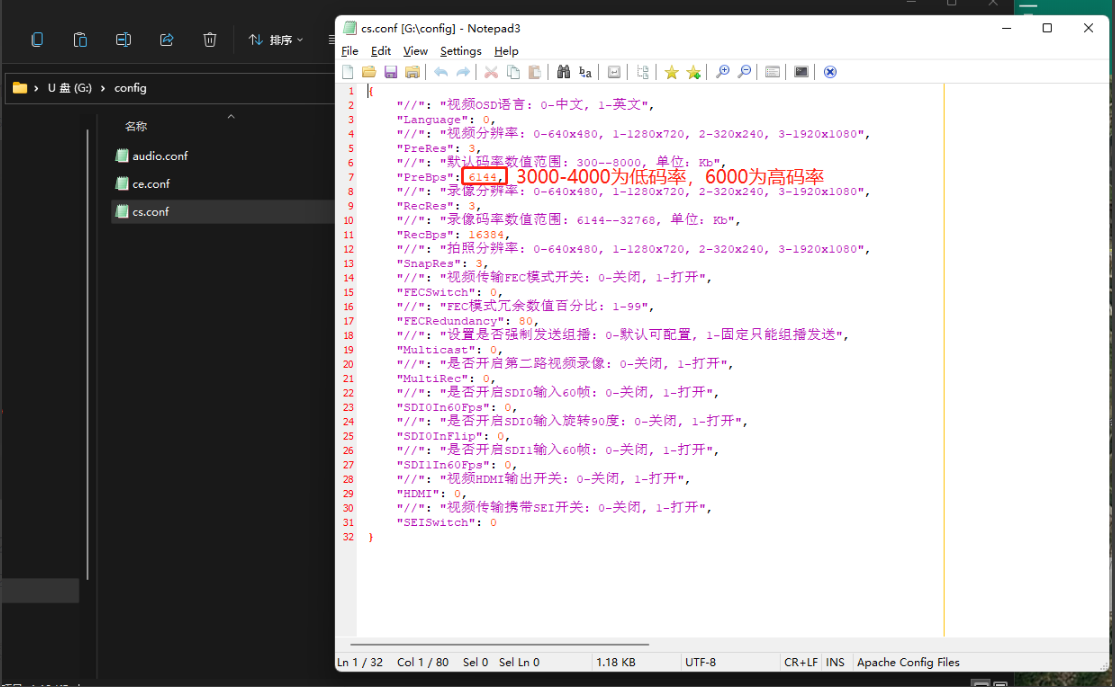
Task: Click the Delete trash icon in Explorer
Action: (x=209, y=40)
